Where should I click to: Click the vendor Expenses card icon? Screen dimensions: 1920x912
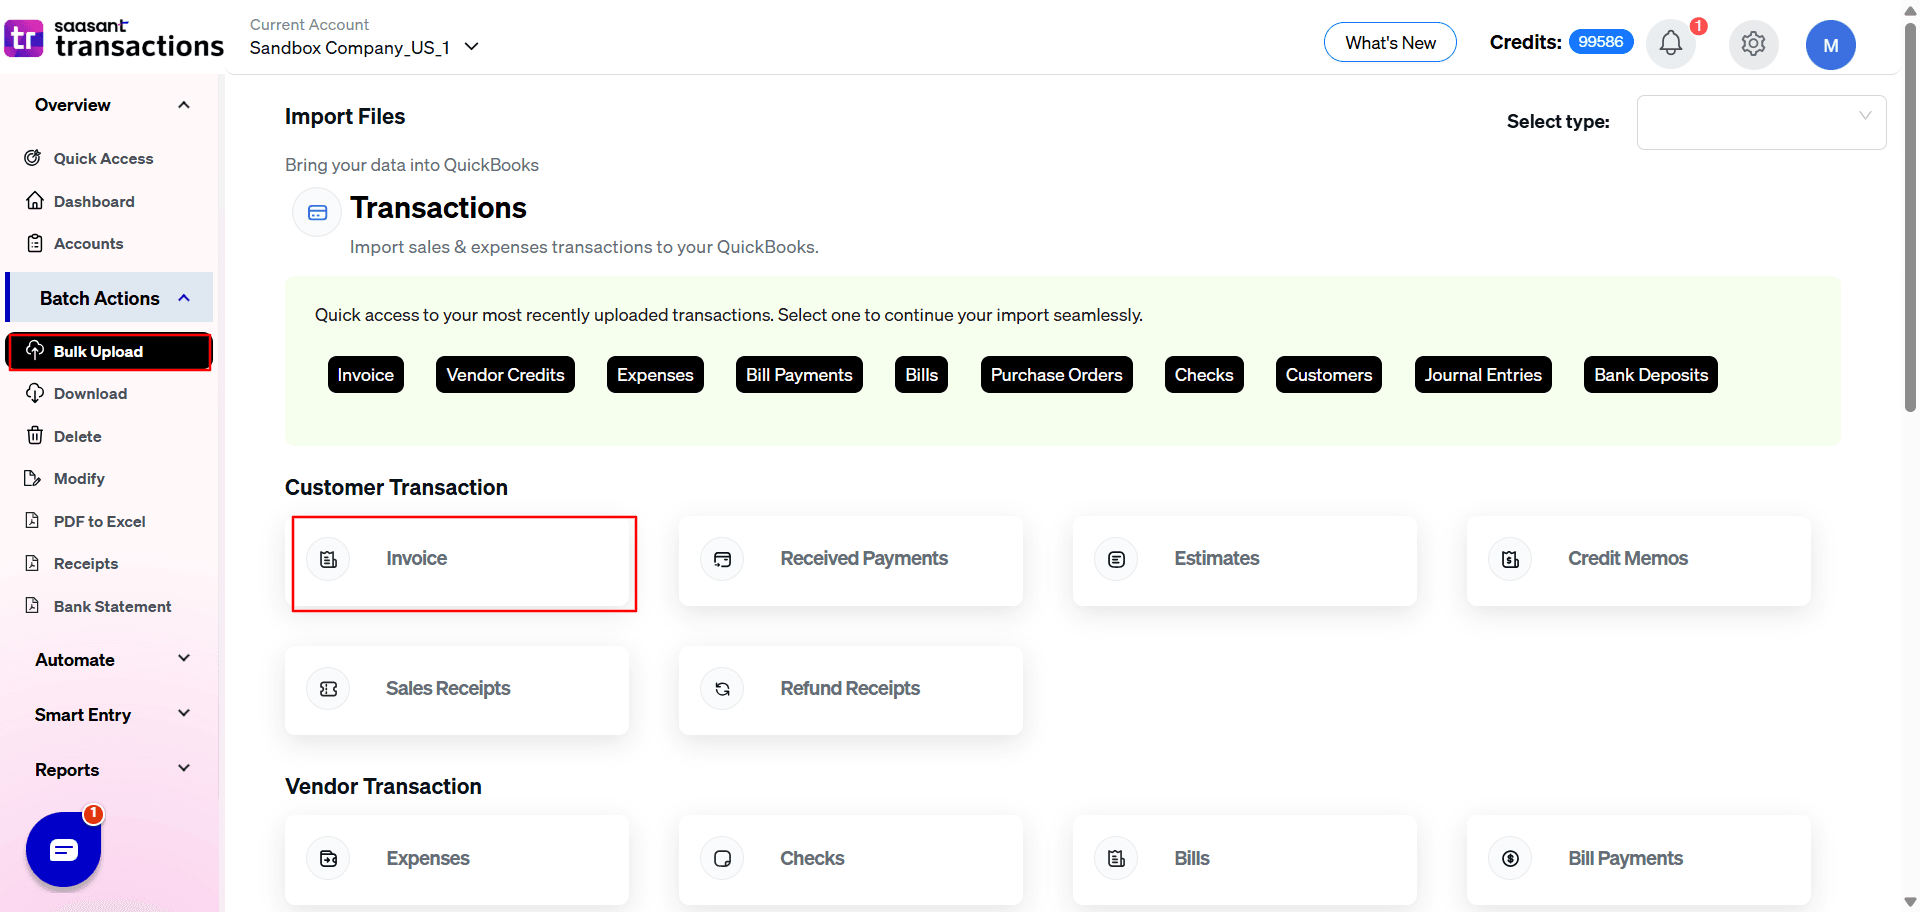[x=328, y=858]
